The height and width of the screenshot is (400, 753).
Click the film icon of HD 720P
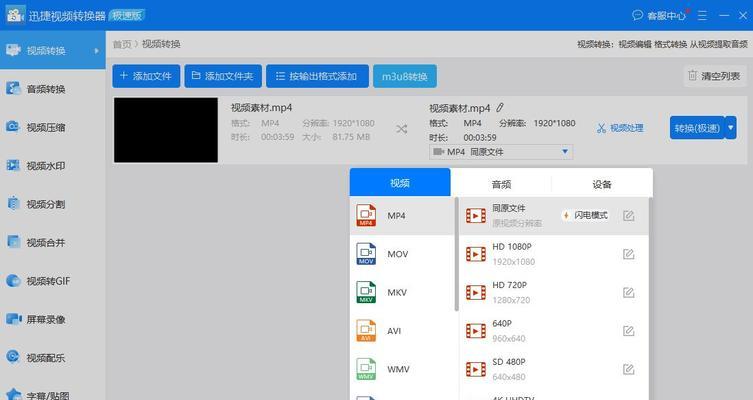(476, 292)
